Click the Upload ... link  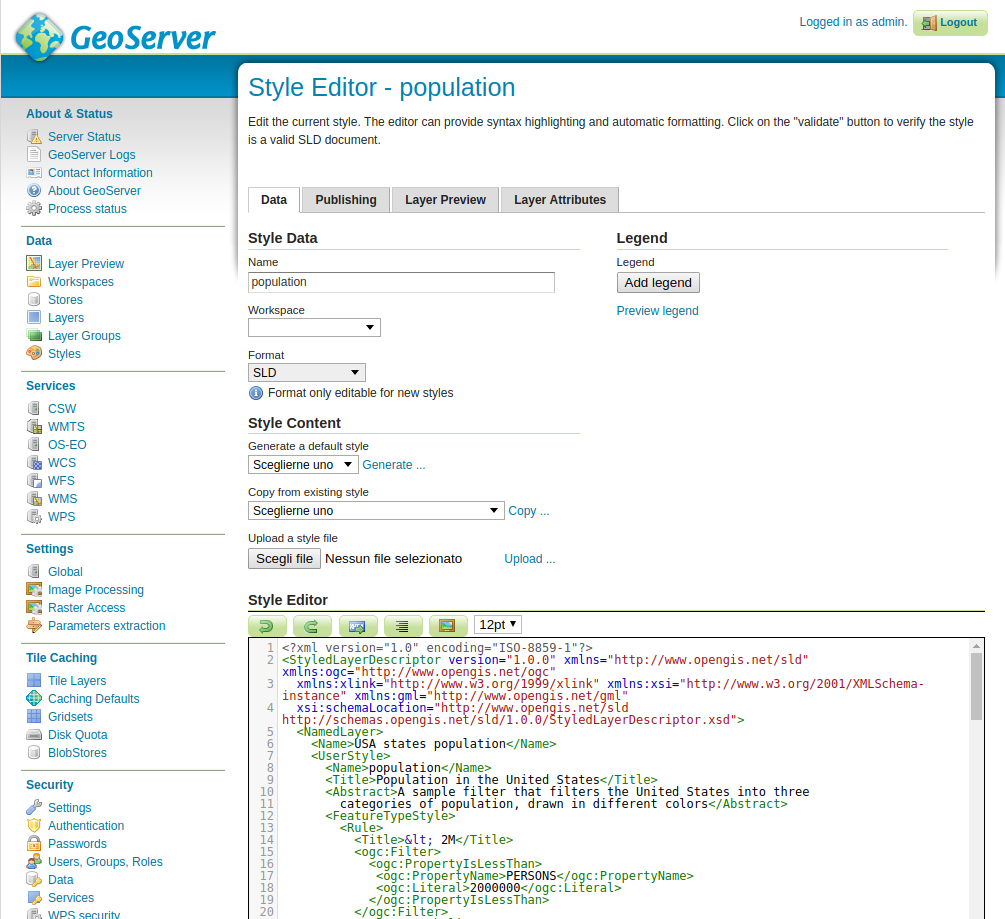click(x=529, y=559)
